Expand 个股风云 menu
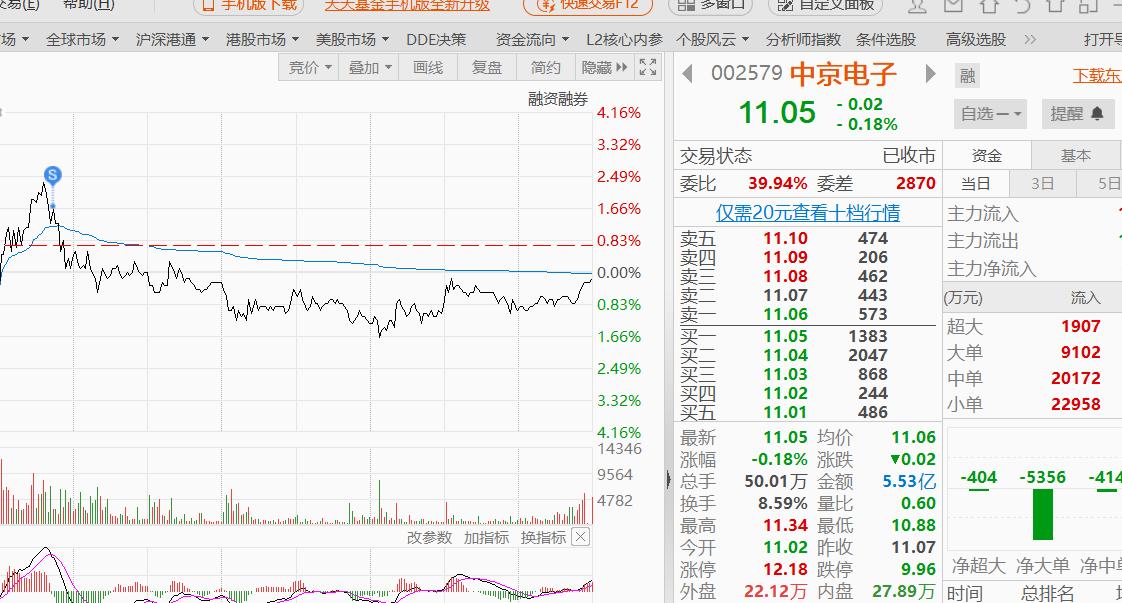 [713, 39]
